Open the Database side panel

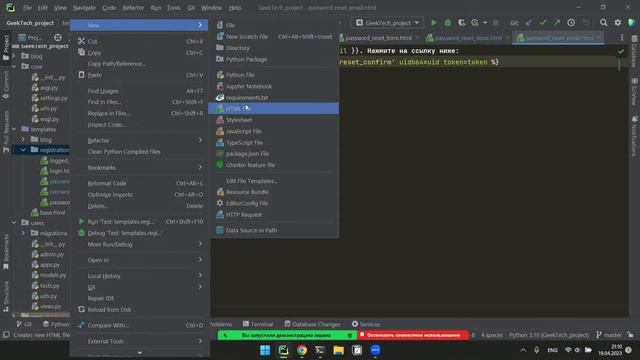click(634, 51)
